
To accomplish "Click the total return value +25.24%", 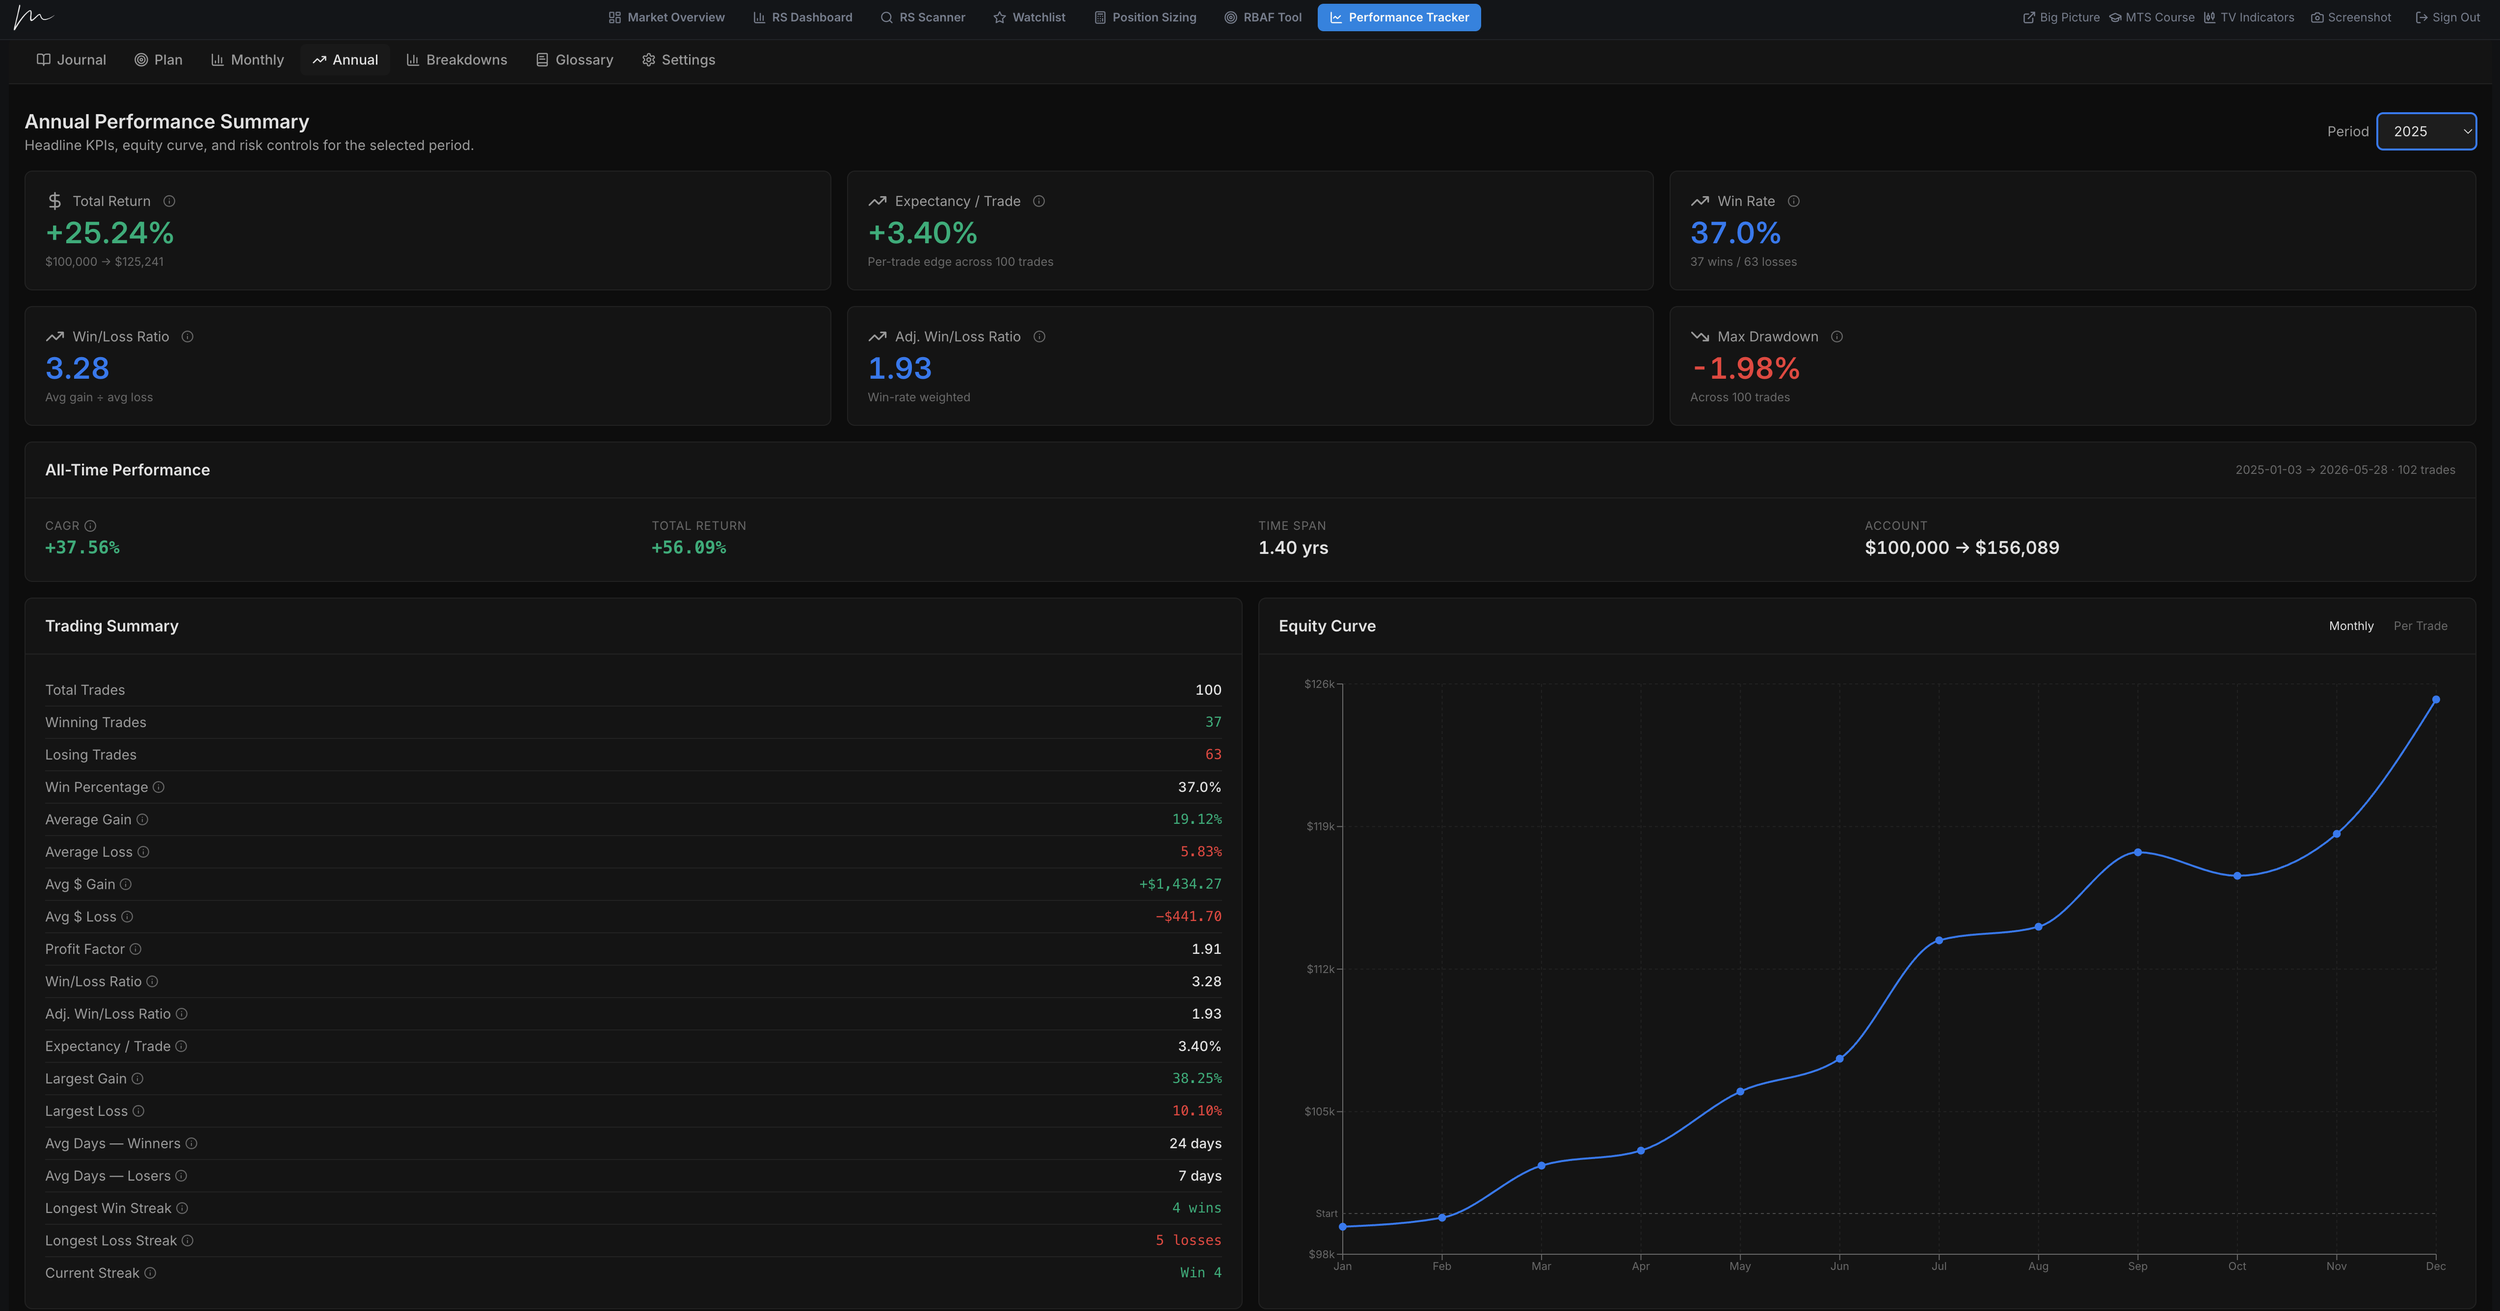I will click(110, 233).
